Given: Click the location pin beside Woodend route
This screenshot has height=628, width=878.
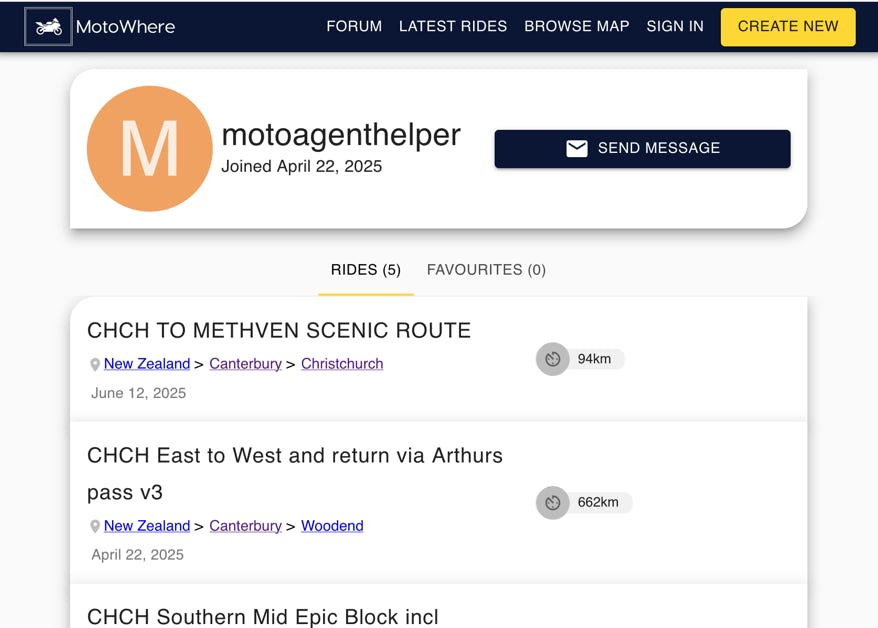Looking at the screenshot, I should [95, 526].
